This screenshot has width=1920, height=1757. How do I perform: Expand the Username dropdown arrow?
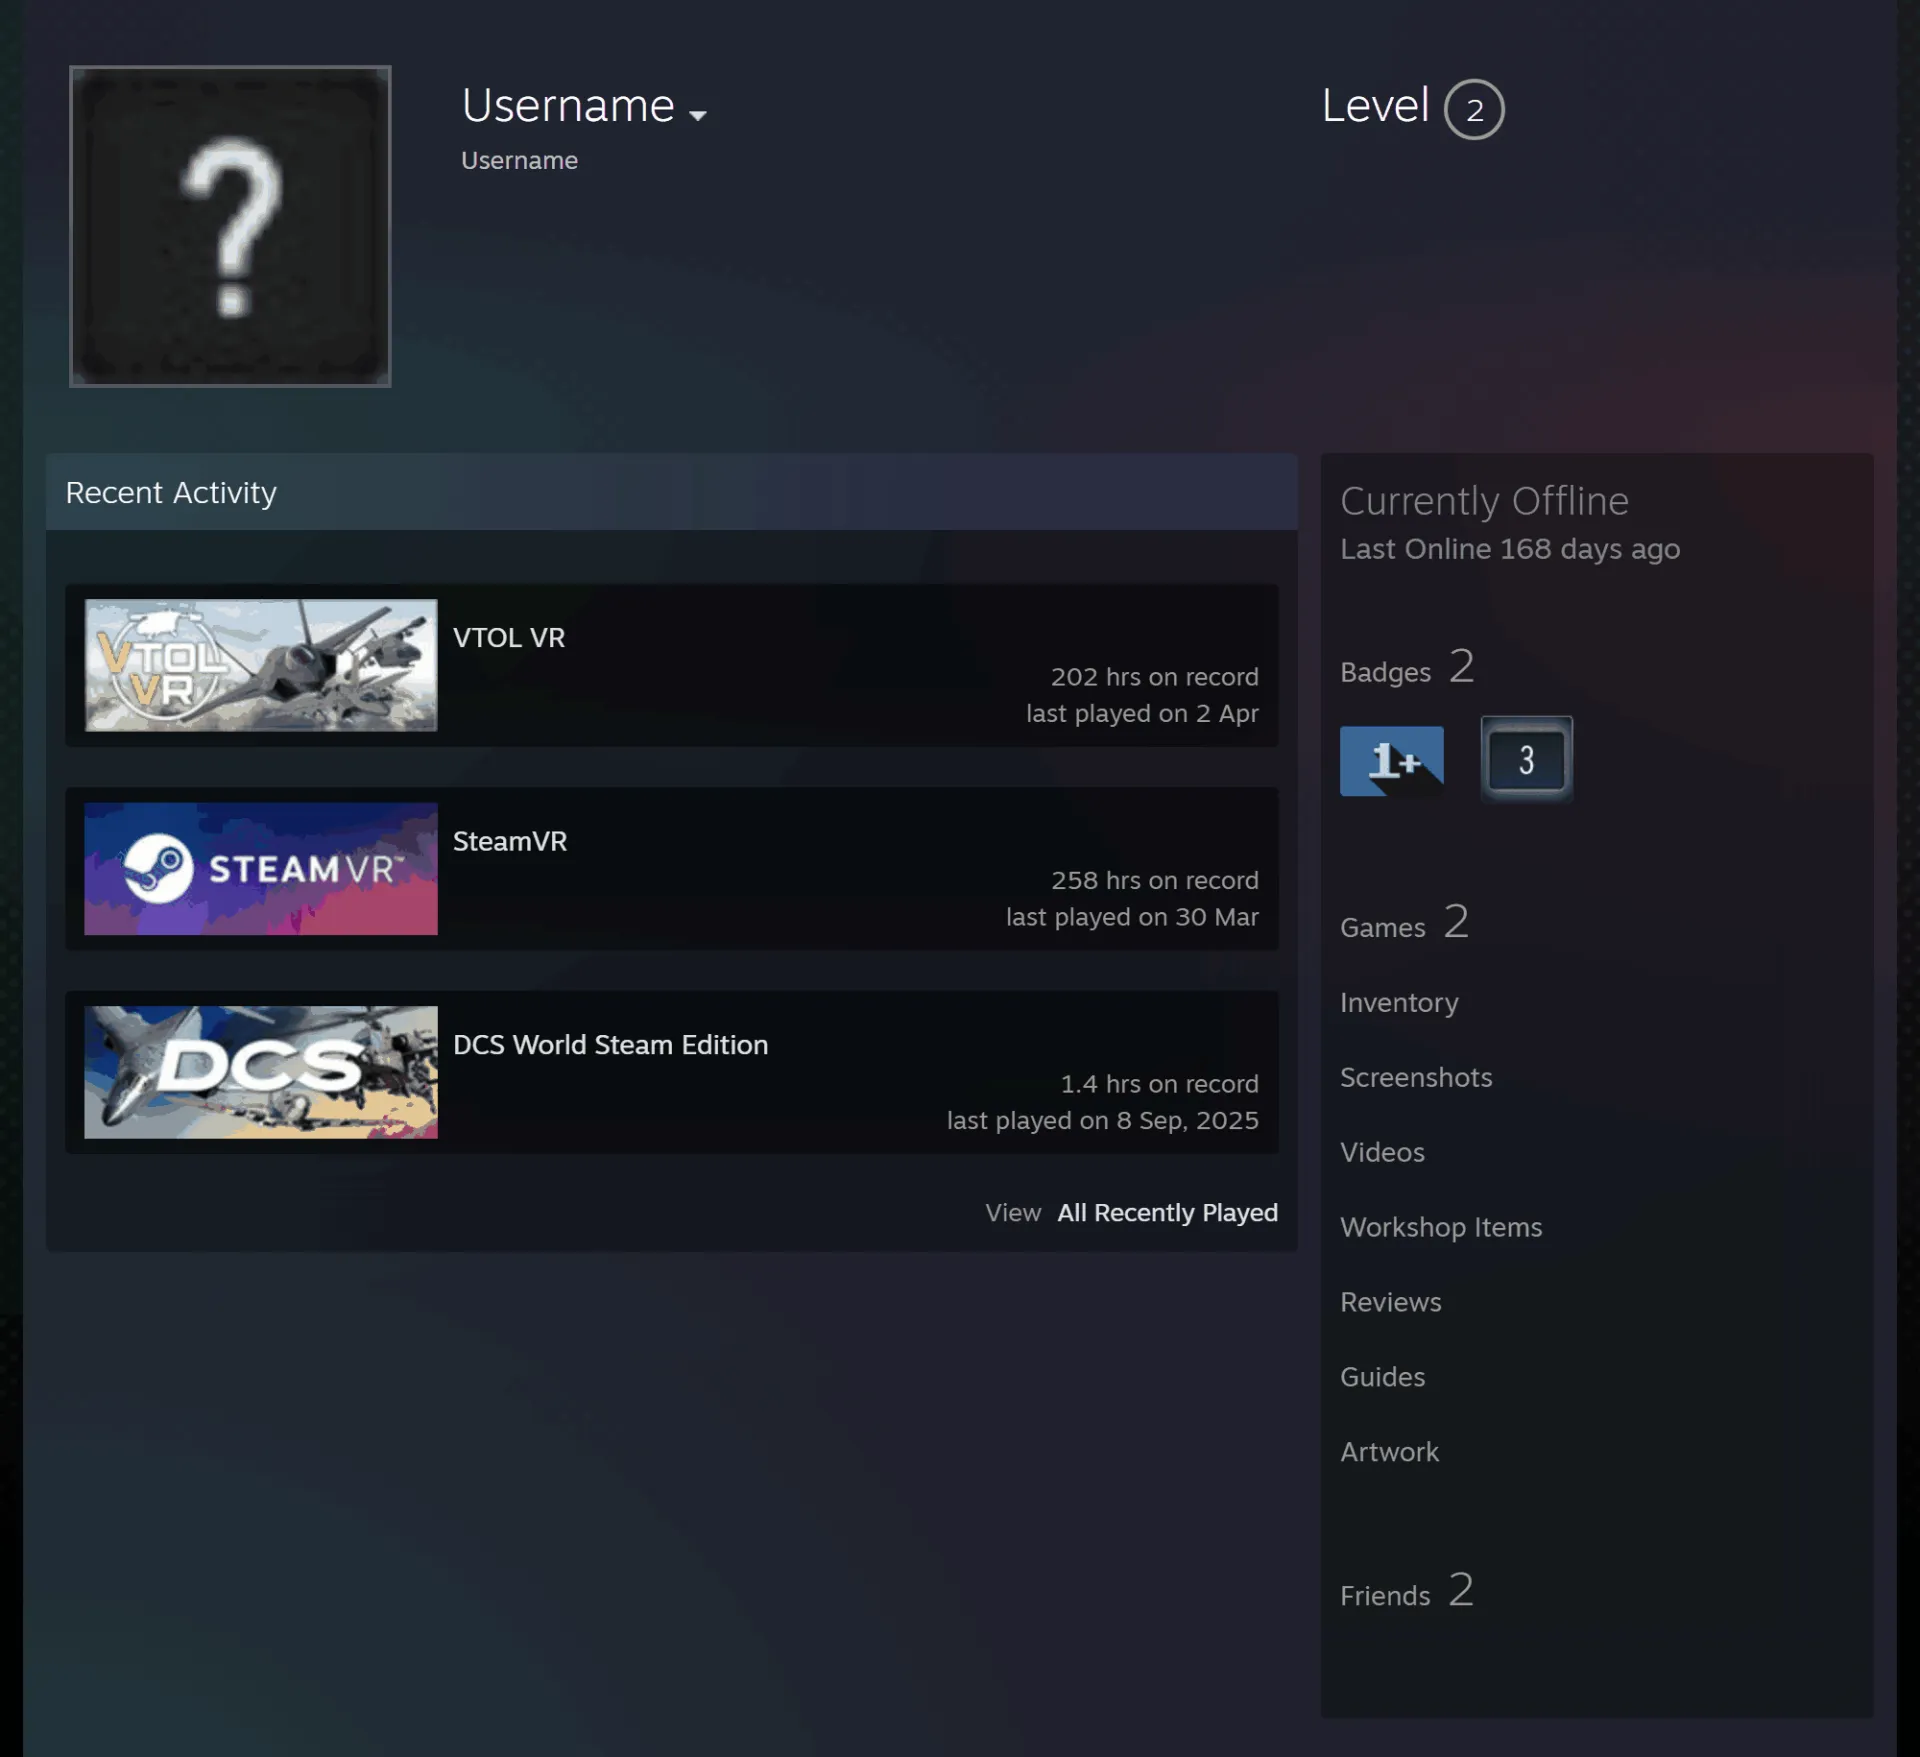(698, 115)
